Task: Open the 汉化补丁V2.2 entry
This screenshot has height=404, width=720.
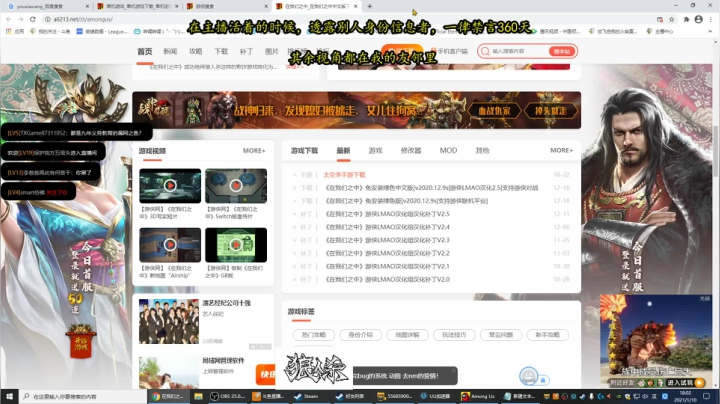Action: pos(387,253)
